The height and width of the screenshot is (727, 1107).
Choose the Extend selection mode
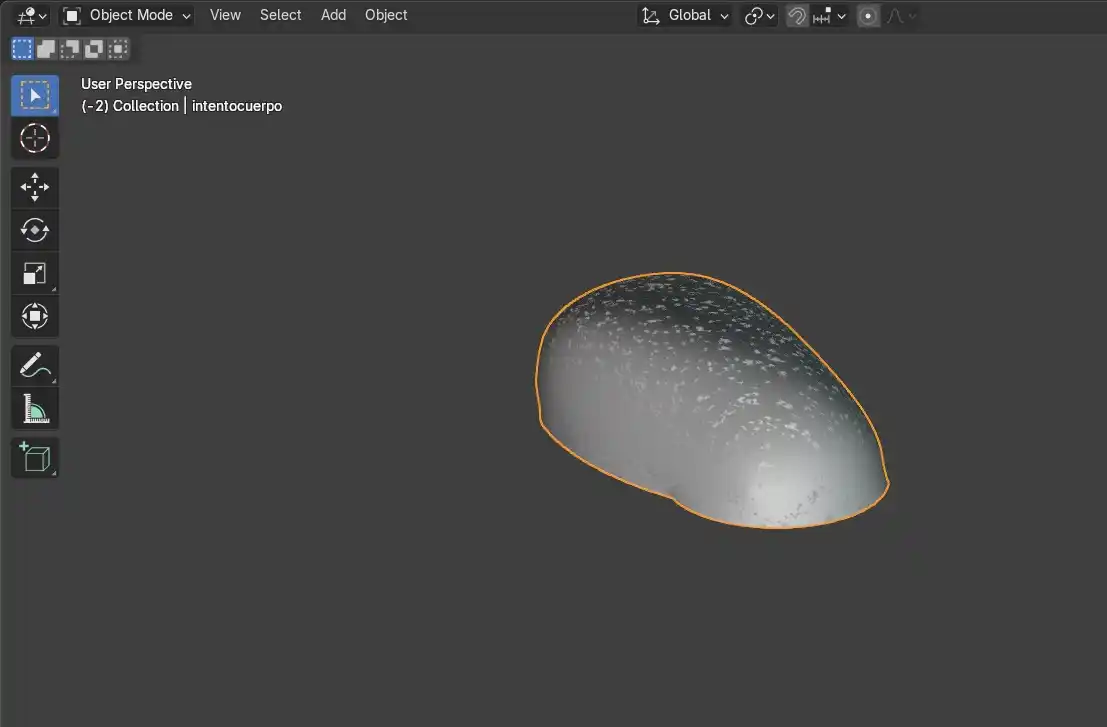[x=46, y=49]
